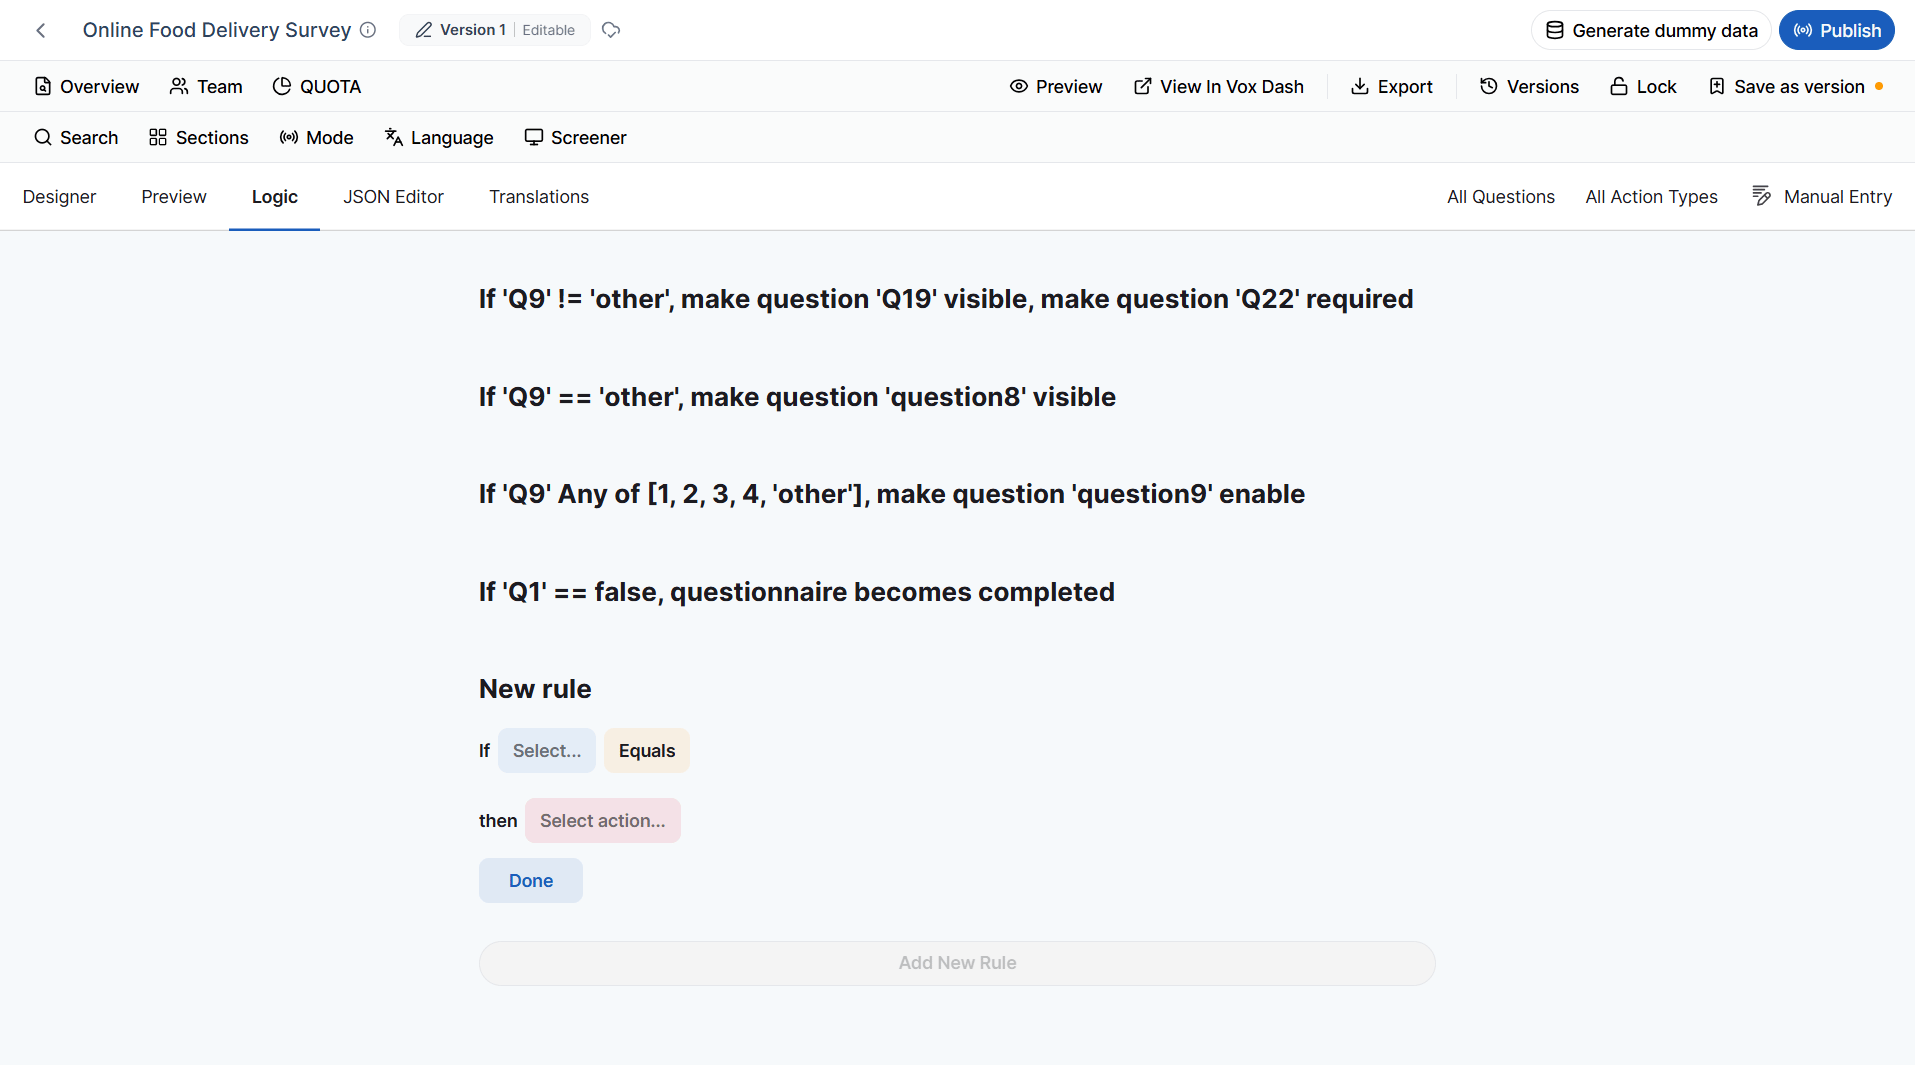Open the Select action... dropdown
The width and height of the screenshot is (1915, 1065).
(603, 821)
